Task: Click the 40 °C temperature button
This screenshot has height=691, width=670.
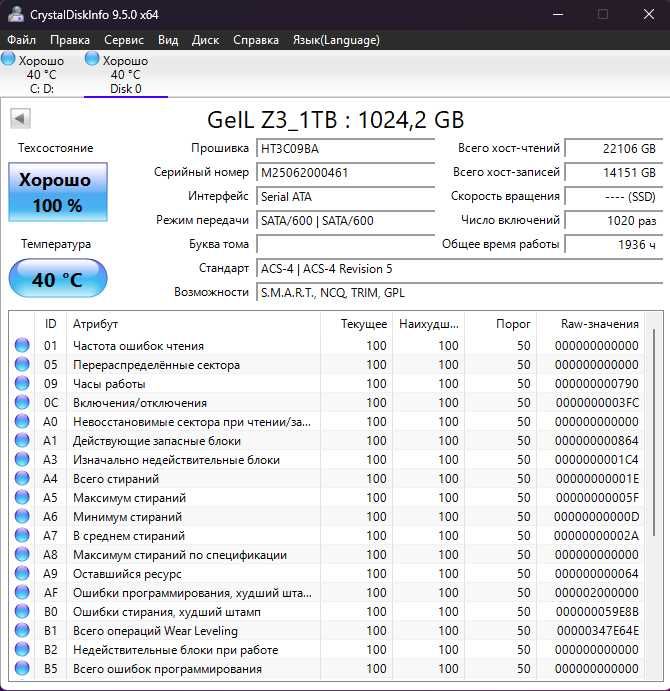Action: pyautogui.click(x=58, y=279)
